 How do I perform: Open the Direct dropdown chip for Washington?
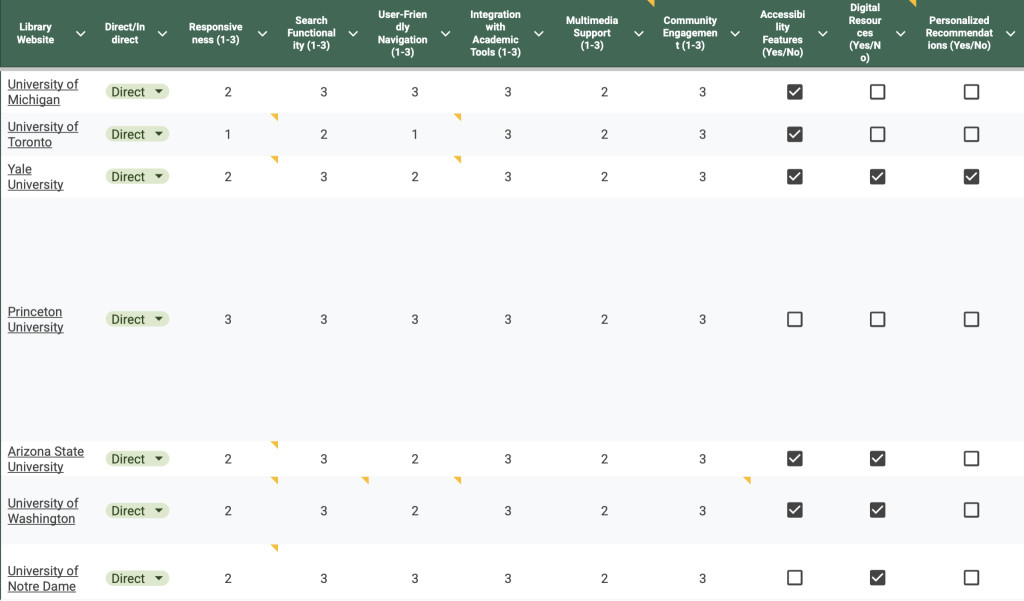137,510
